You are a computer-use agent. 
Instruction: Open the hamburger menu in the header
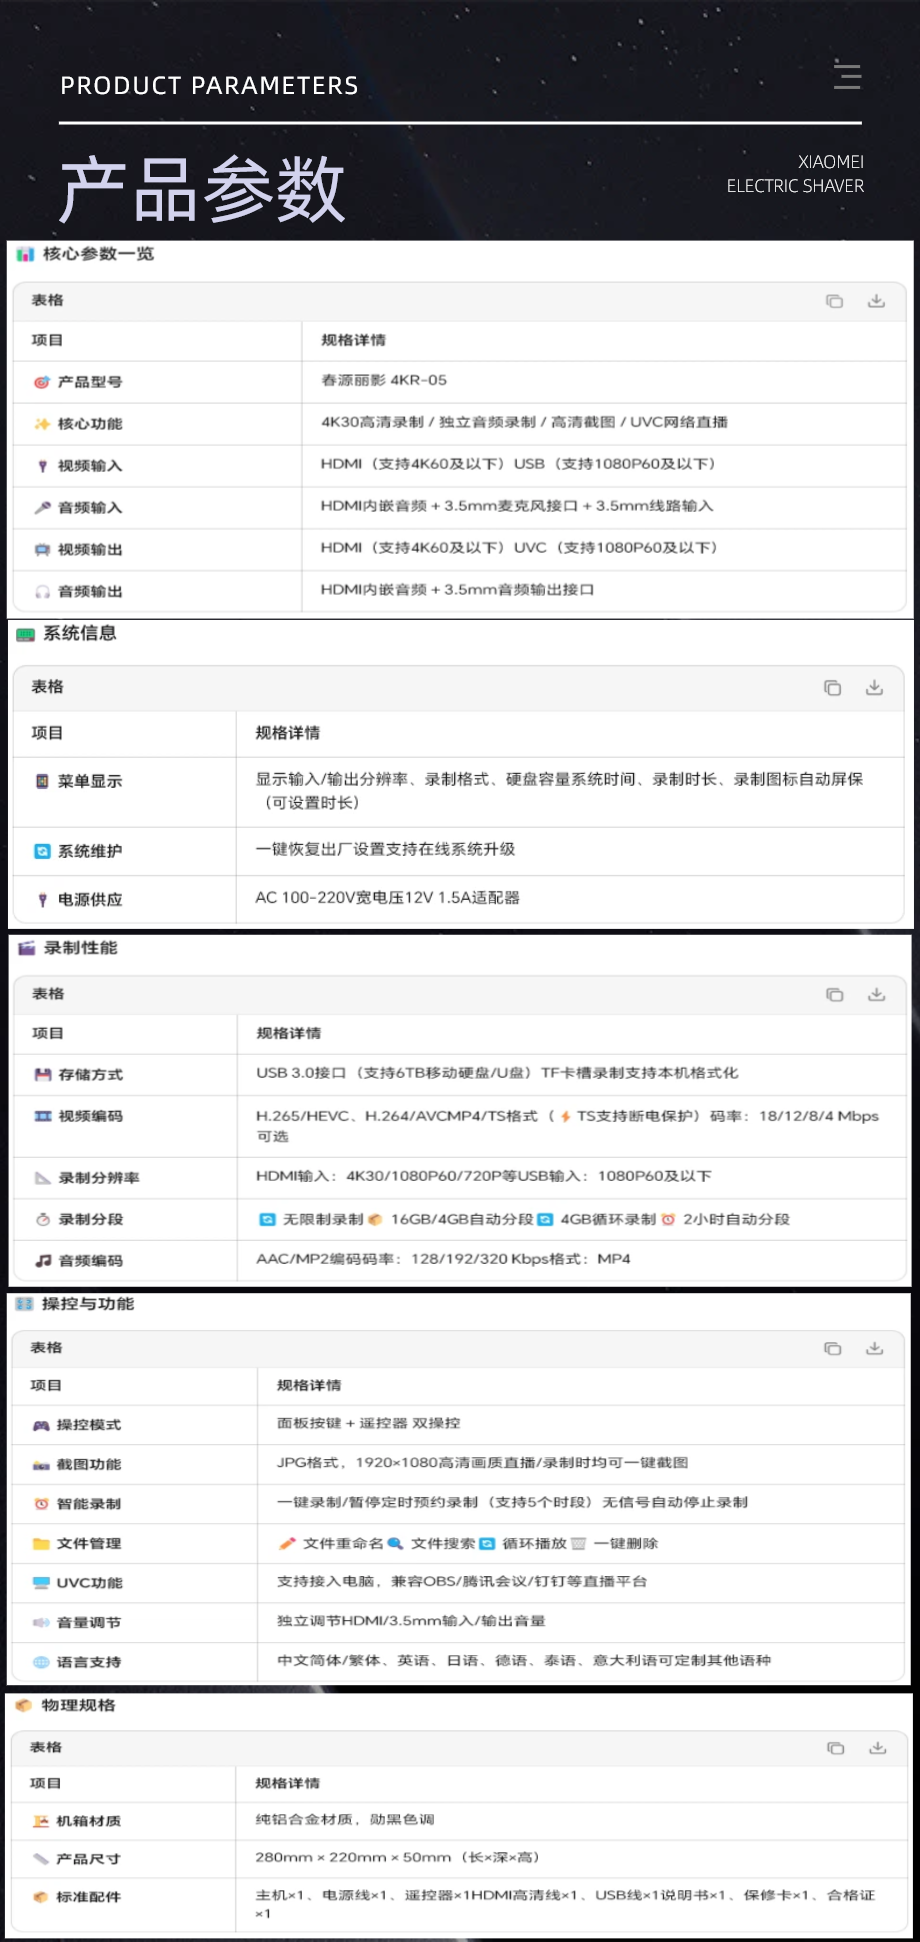847,76
